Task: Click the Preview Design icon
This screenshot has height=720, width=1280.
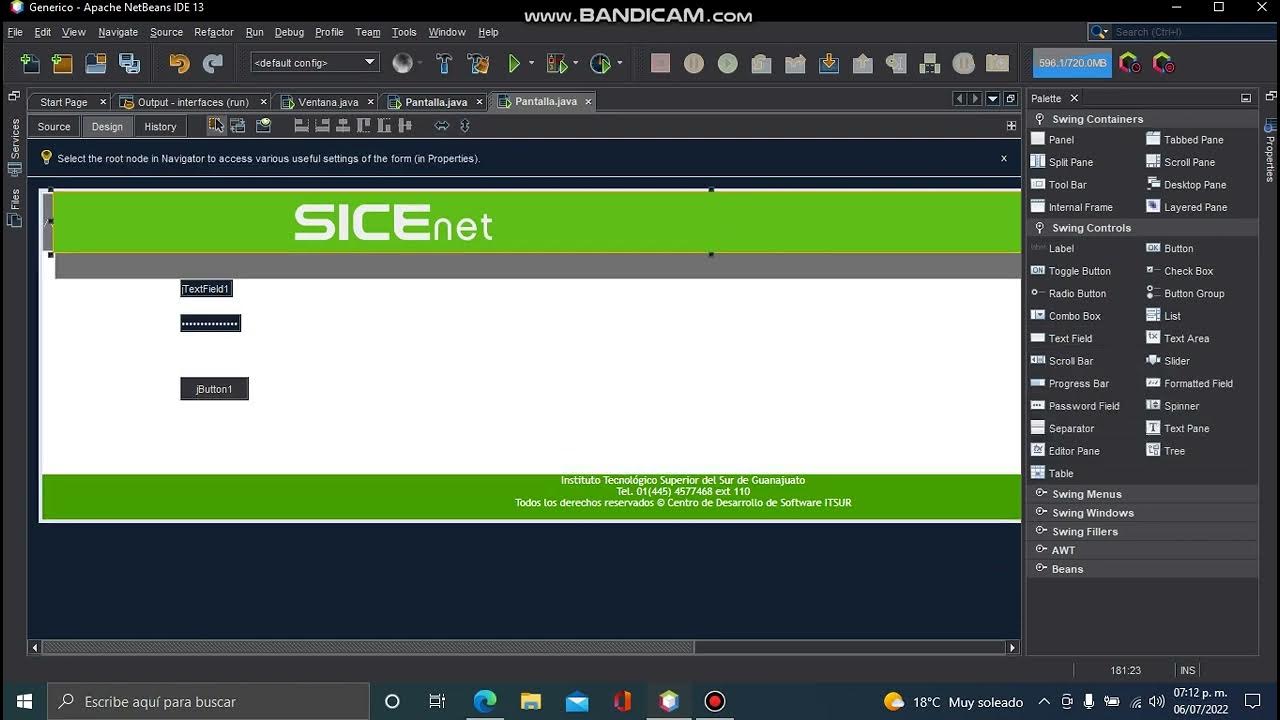Action: [264, 126]
